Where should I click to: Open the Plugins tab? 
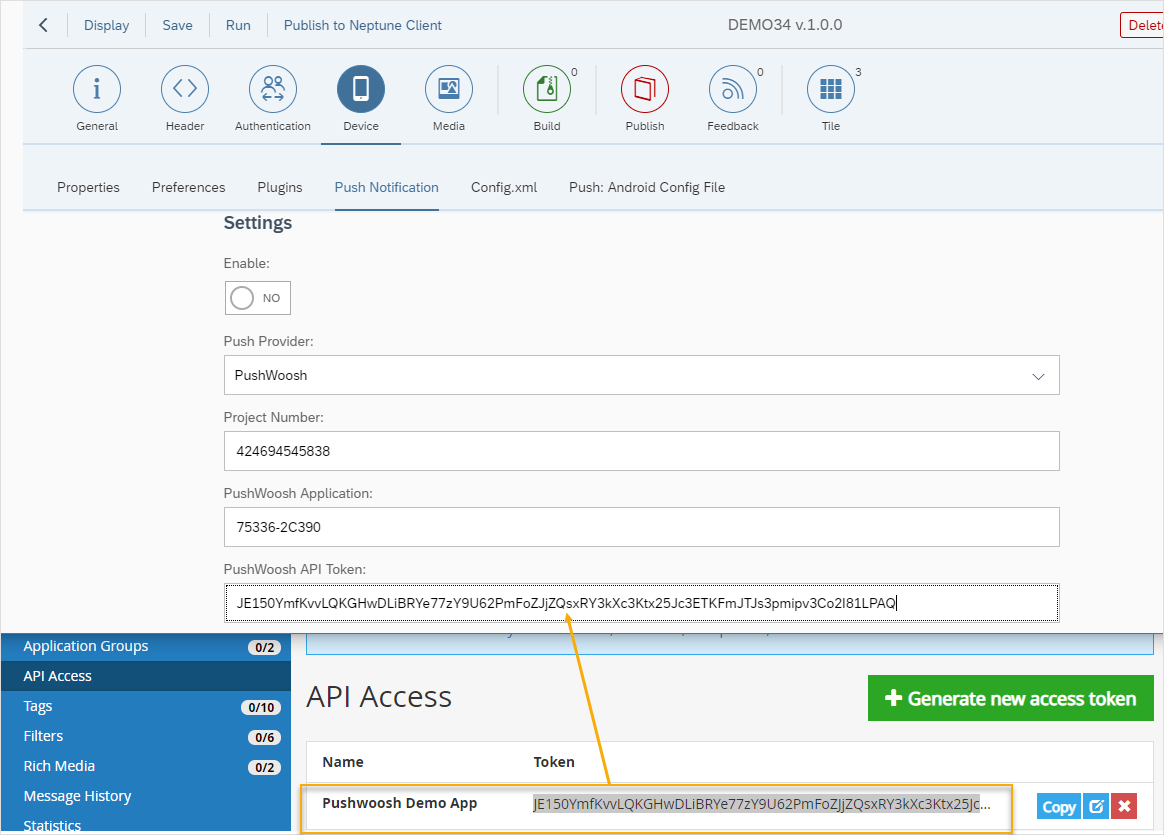280,187
